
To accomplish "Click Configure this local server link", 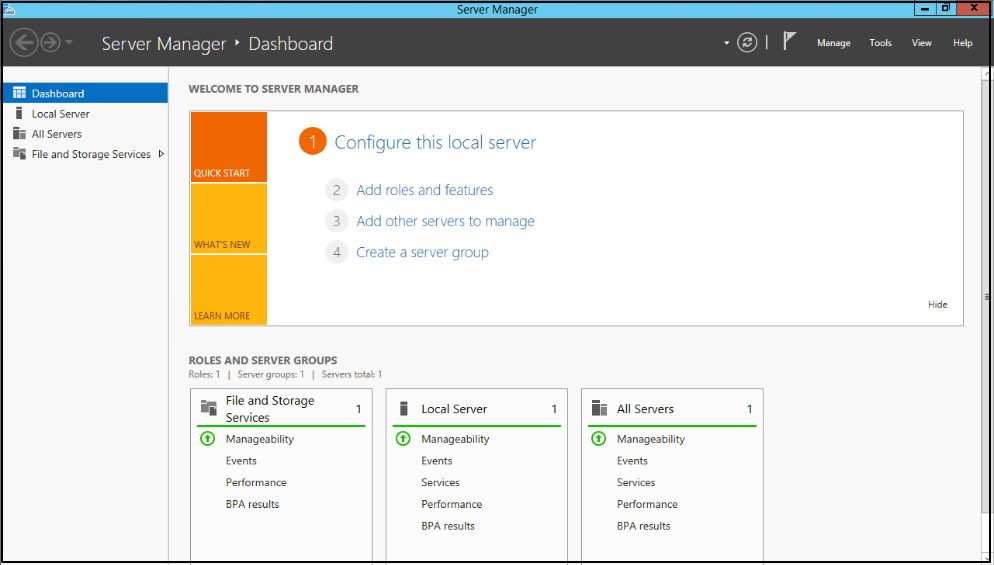I will pyautogui.click(x=435, y=142).
